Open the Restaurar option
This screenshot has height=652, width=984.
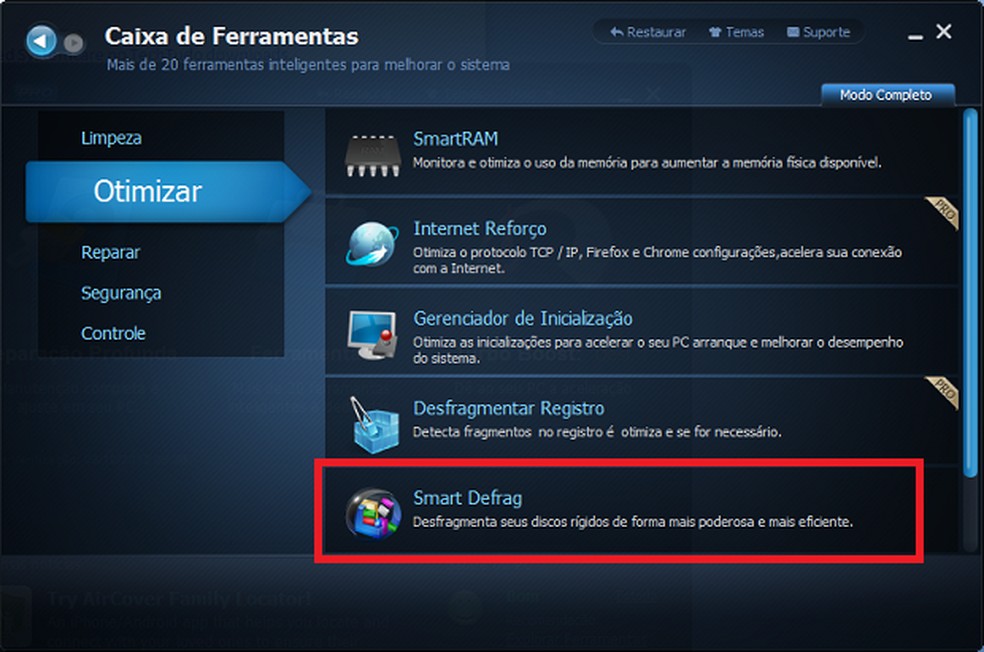(x=648, y=32)
